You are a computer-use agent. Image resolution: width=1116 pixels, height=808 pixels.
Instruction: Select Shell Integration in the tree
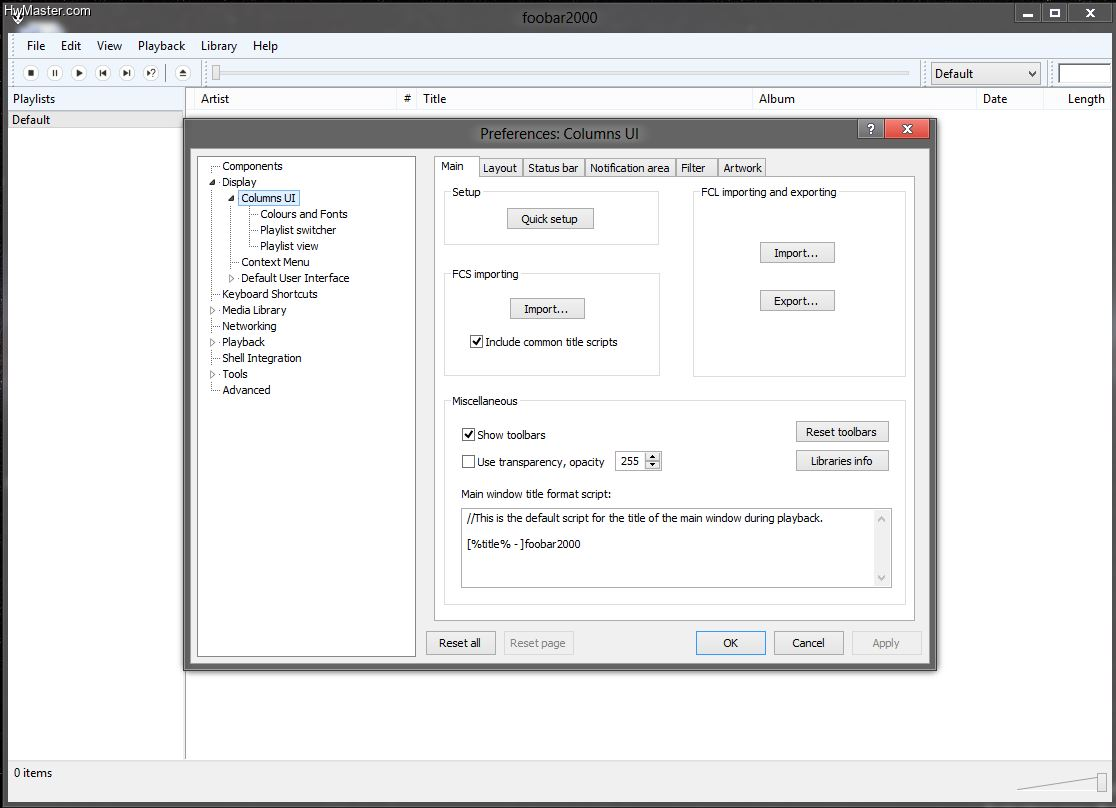coord(262,358)
